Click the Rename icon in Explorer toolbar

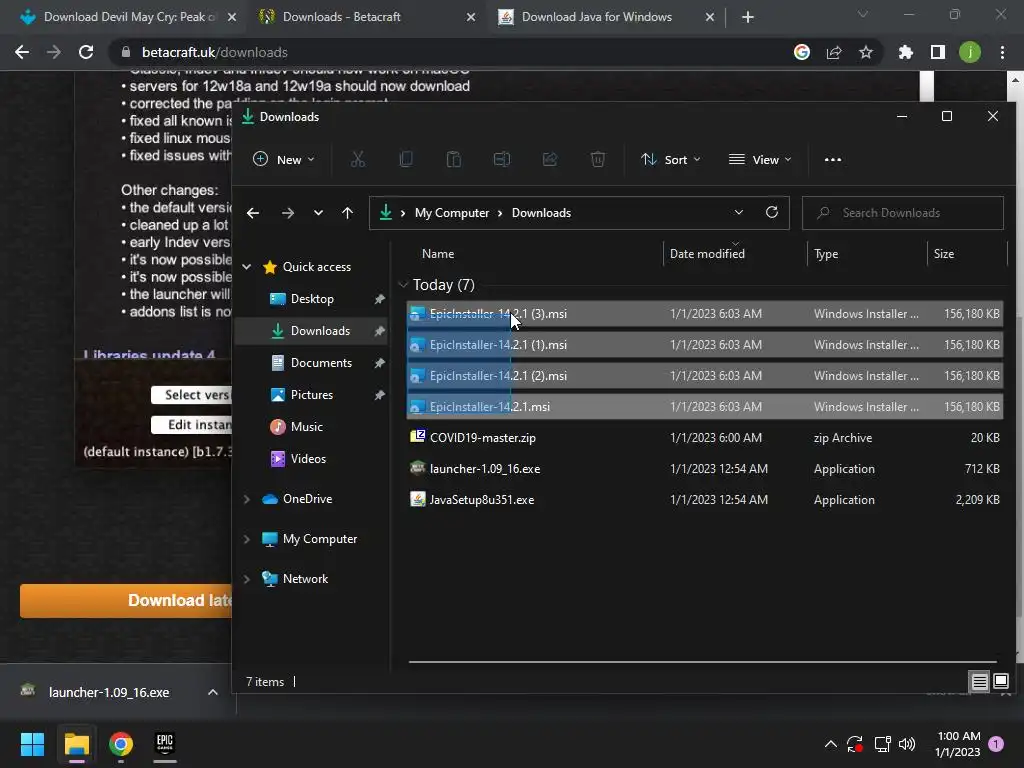click(x=502, y=159)
